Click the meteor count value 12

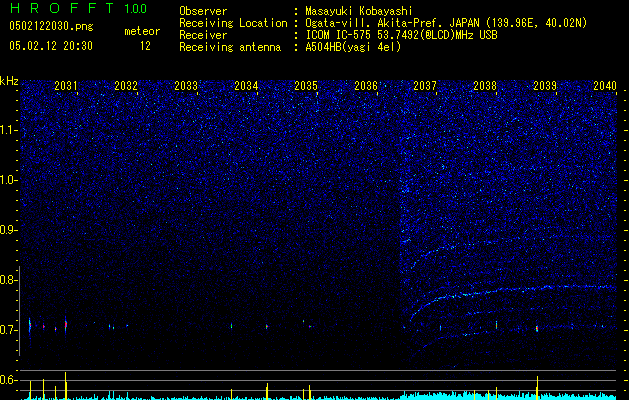(145, 46)
